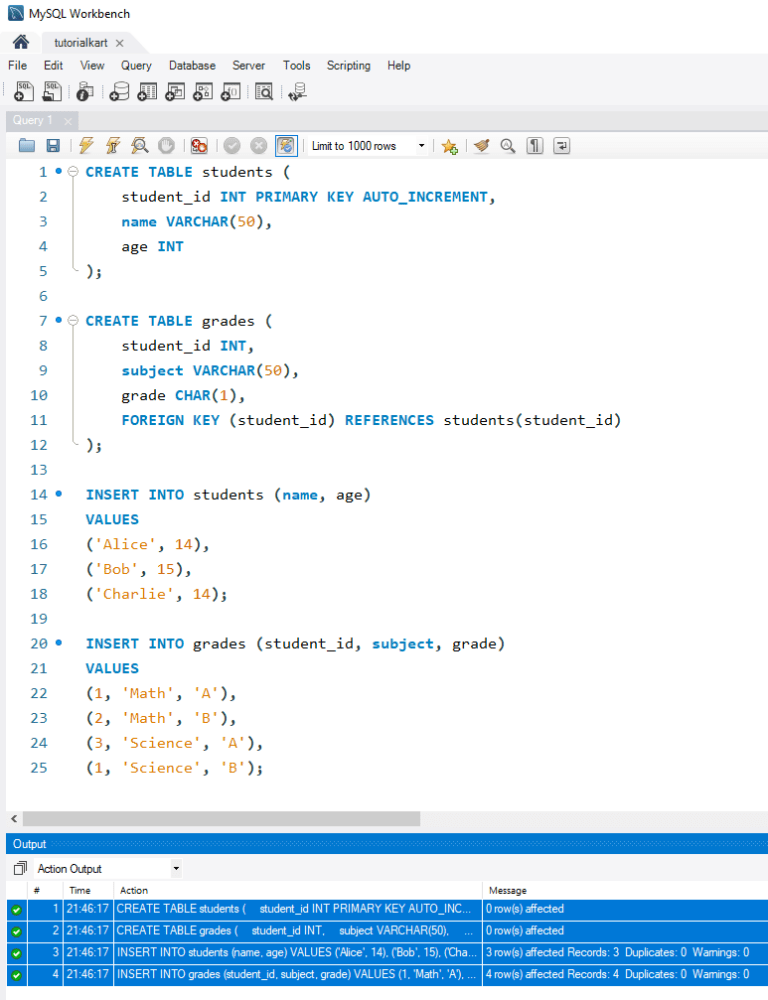Reconnect to DBMS icon
The height and width of the screenshot is (1000, 768).
pyautogui.click(x=297, y=92)
